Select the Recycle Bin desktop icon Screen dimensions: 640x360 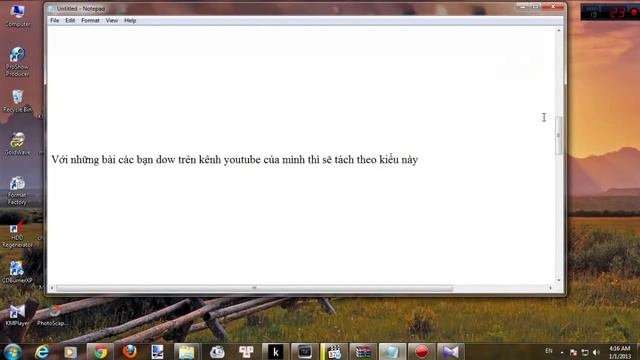click(17, 101)
